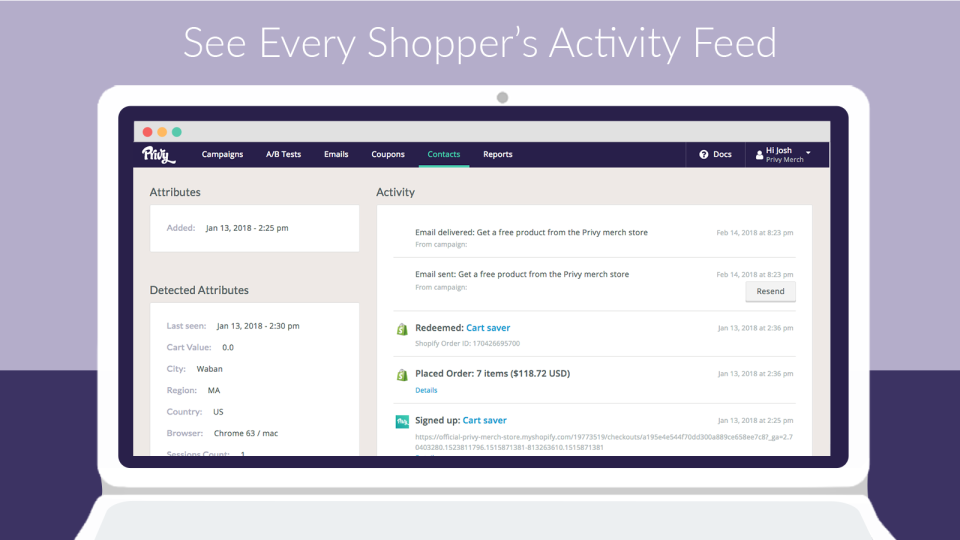
Task: Click the user profile icon beside Hi Josh
Action: click(x=759, y=155)
